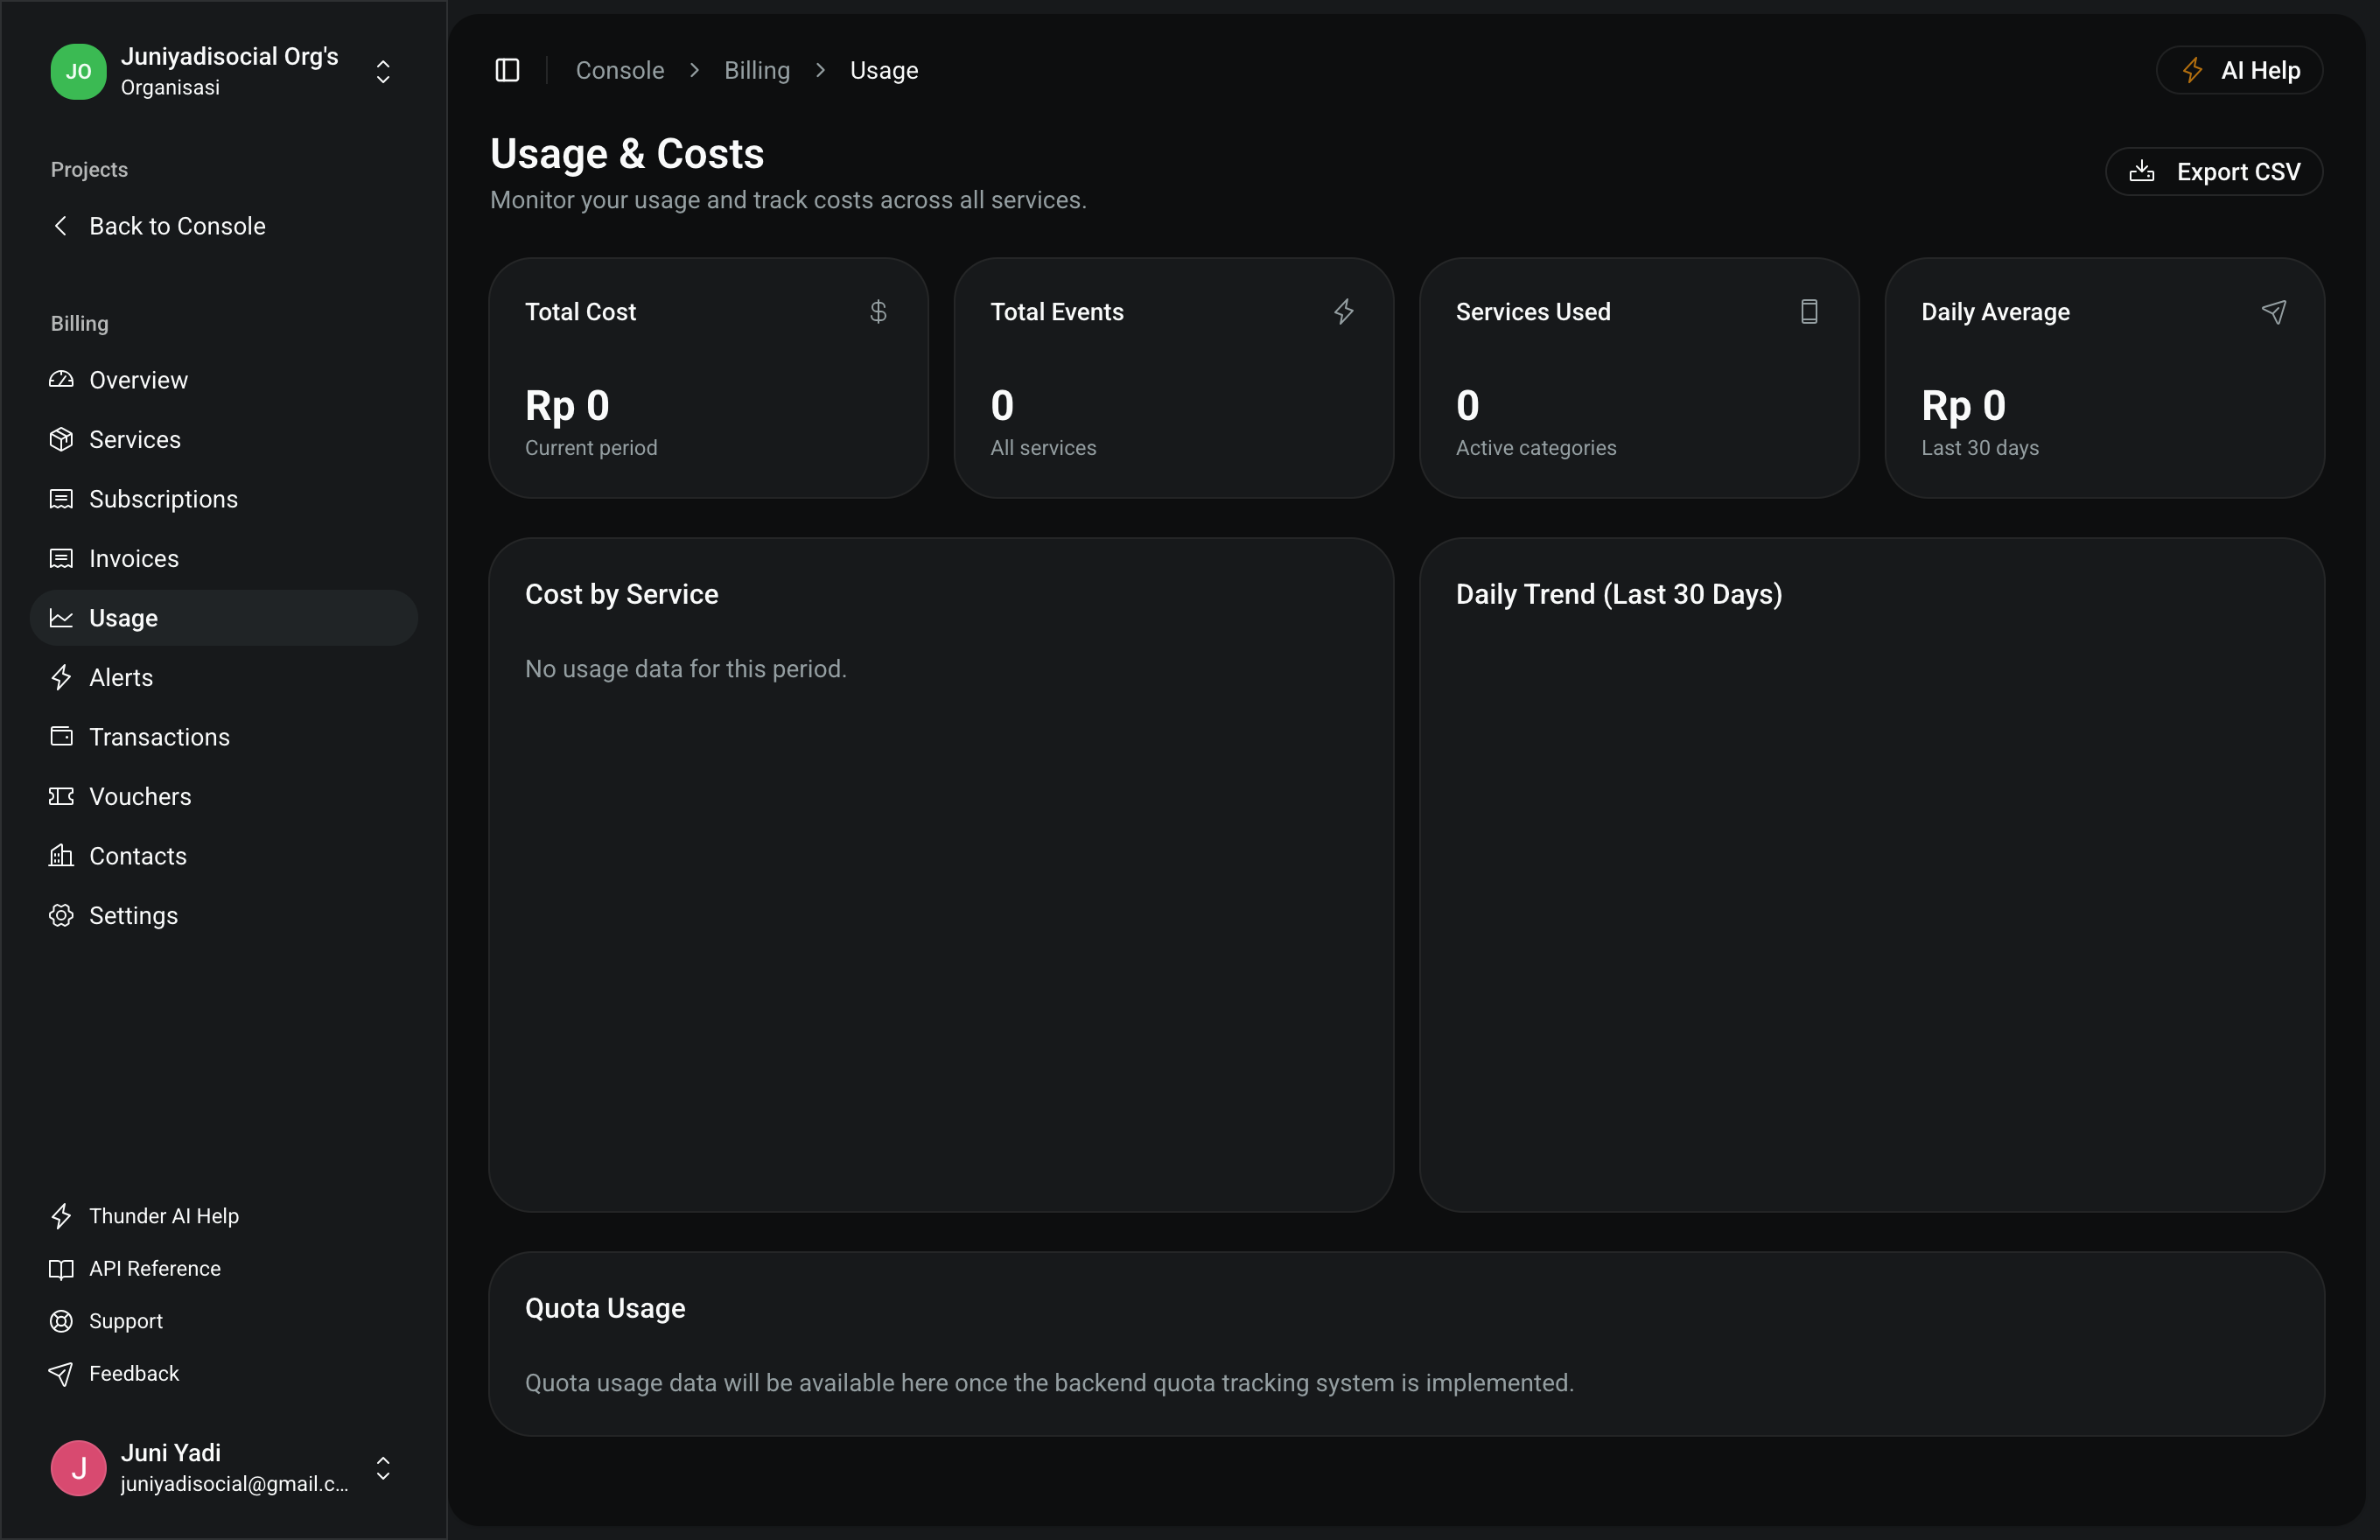Select the Usage sidebar item
2380x1540 pixels.
coord(224,618)
